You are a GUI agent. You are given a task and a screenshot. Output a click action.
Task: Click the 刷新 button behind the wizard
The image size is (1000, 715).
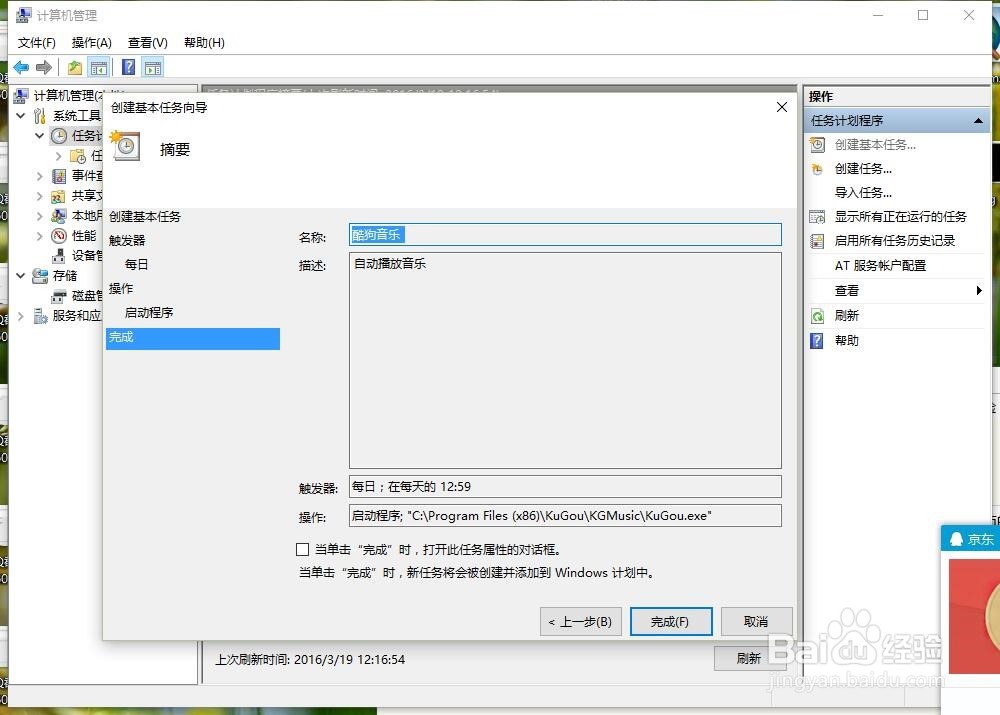[x=748, y=658]
